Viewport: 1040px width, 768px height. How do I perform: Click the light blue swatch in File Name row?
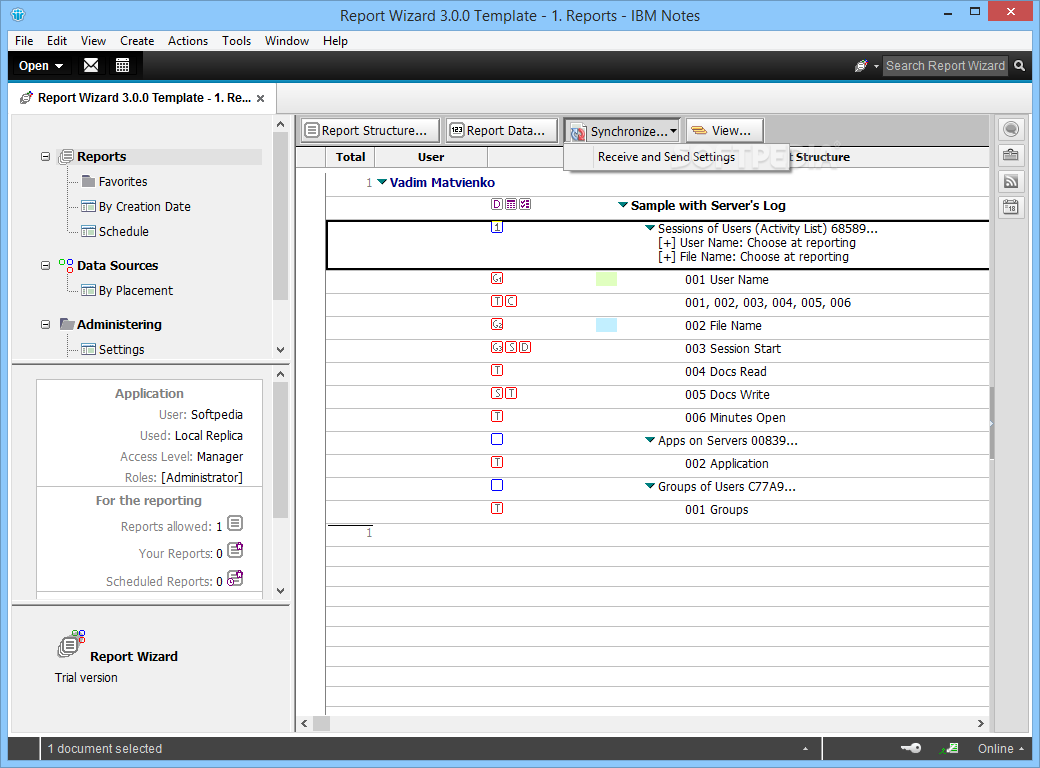tap(606, 325)
